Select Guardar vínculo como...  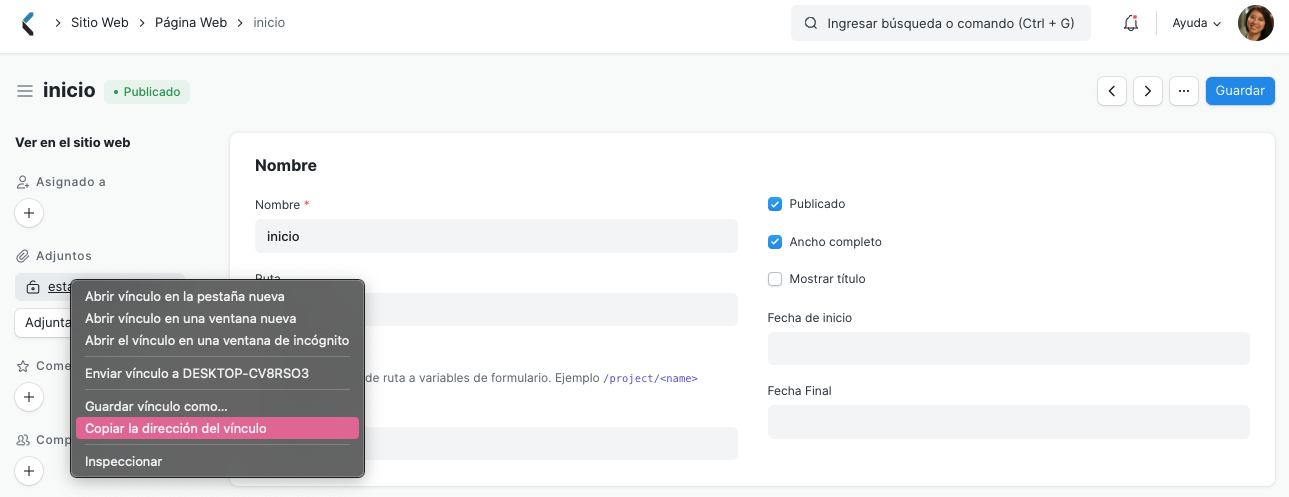[x=217, y=406]
